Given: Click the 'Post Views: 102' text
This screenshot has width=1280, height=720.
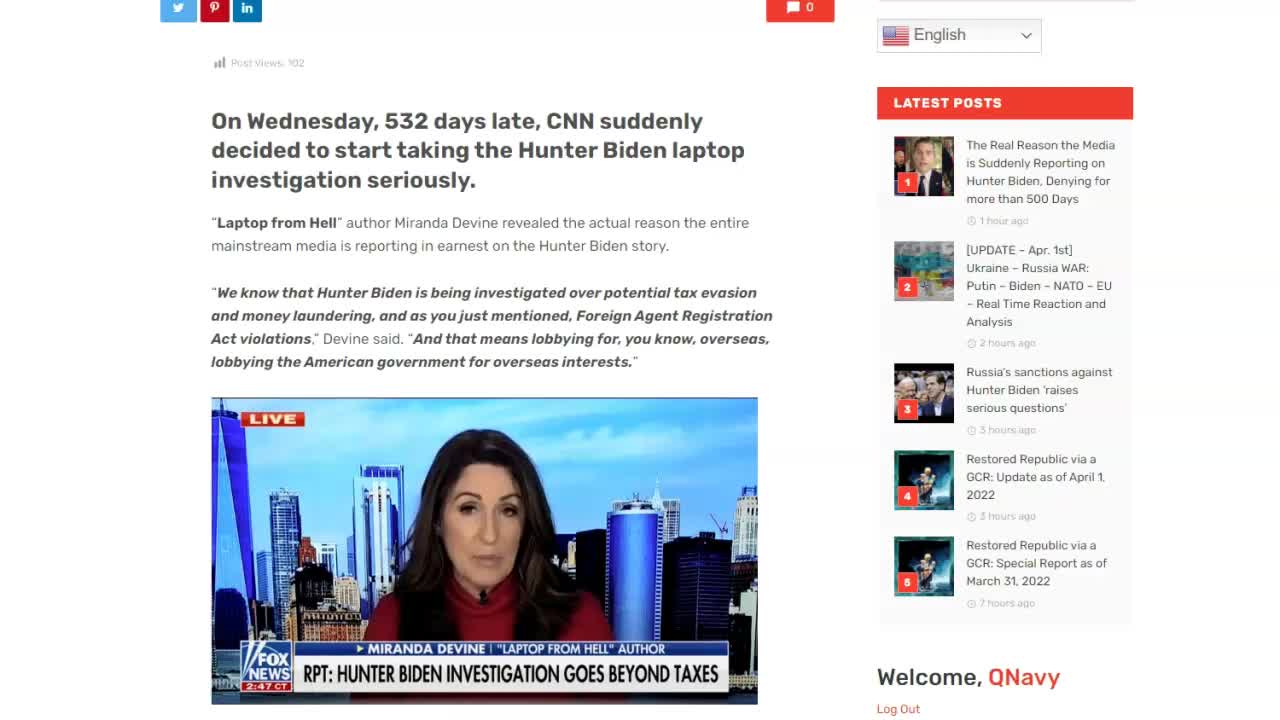Looking at the screenshot, I should click(x=268, y=63).
